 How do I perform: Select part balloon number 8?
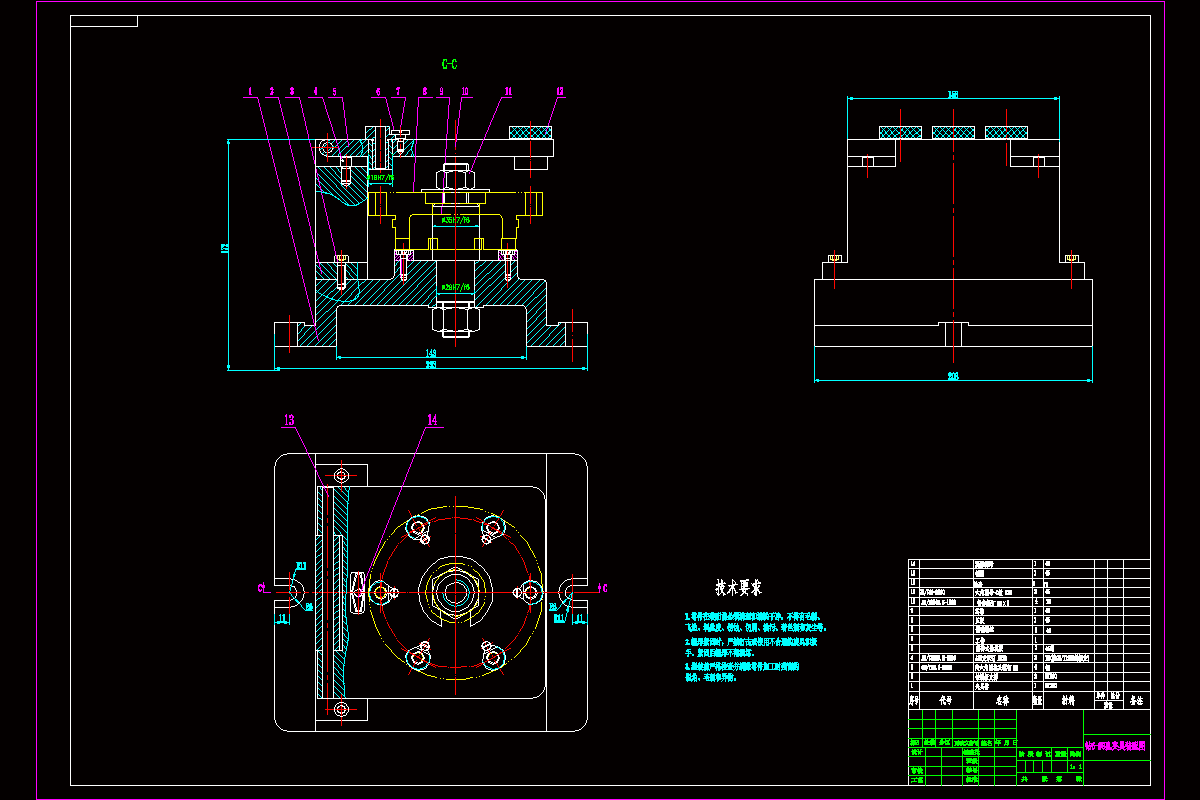[x=424, y=92]
